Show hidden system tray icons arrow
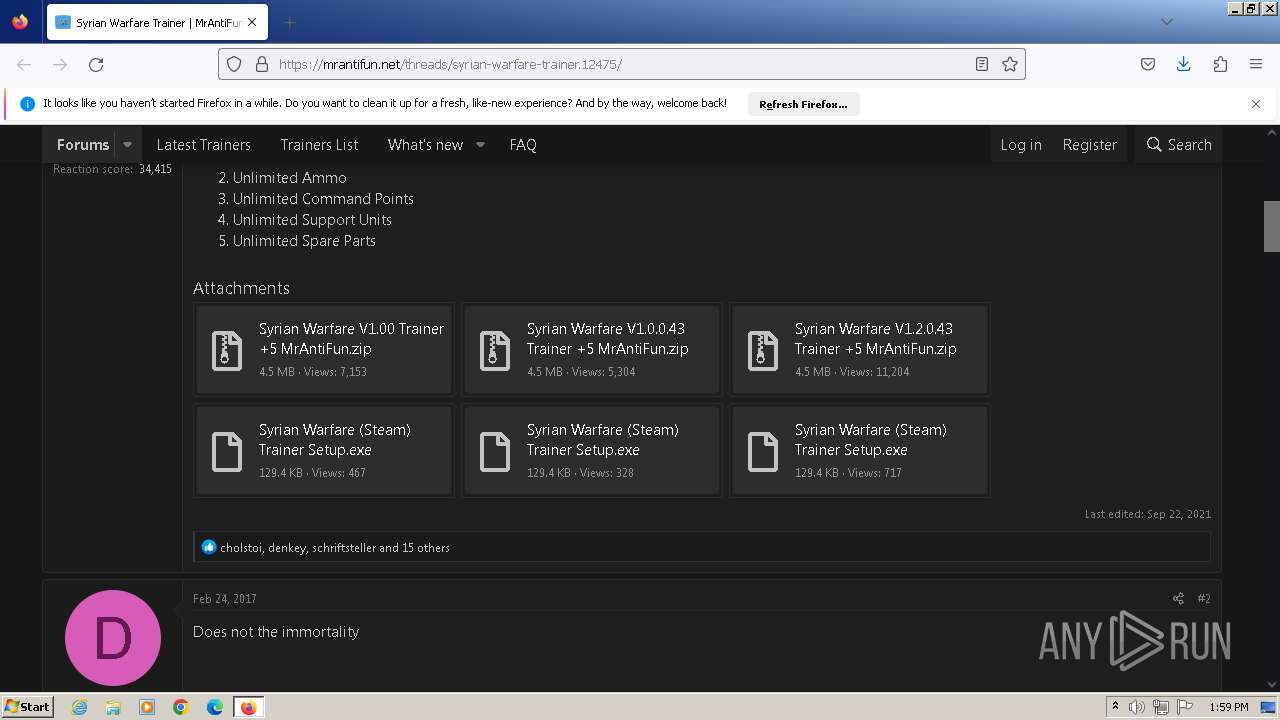1280x720 pixels. pos(1115,707)
